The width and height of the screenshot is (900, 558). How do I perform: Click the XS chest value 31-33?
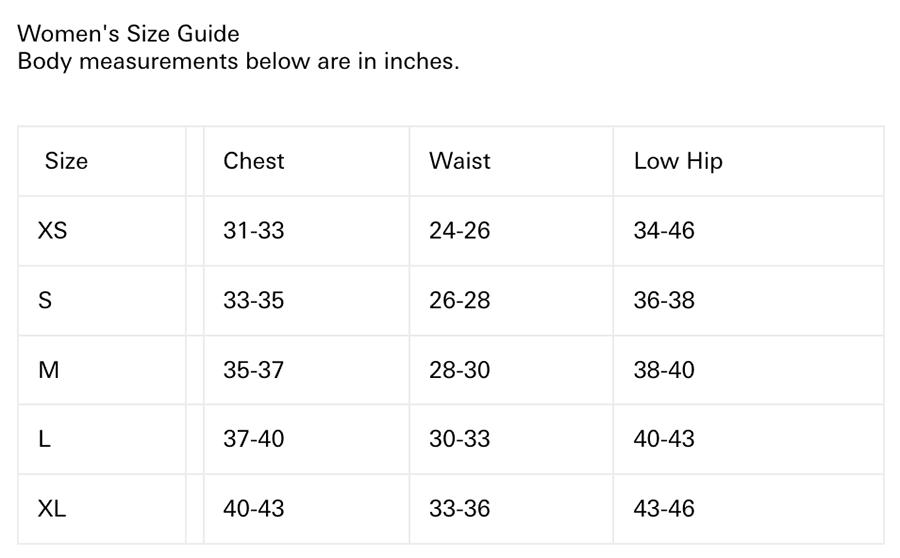tap(254, 231)
